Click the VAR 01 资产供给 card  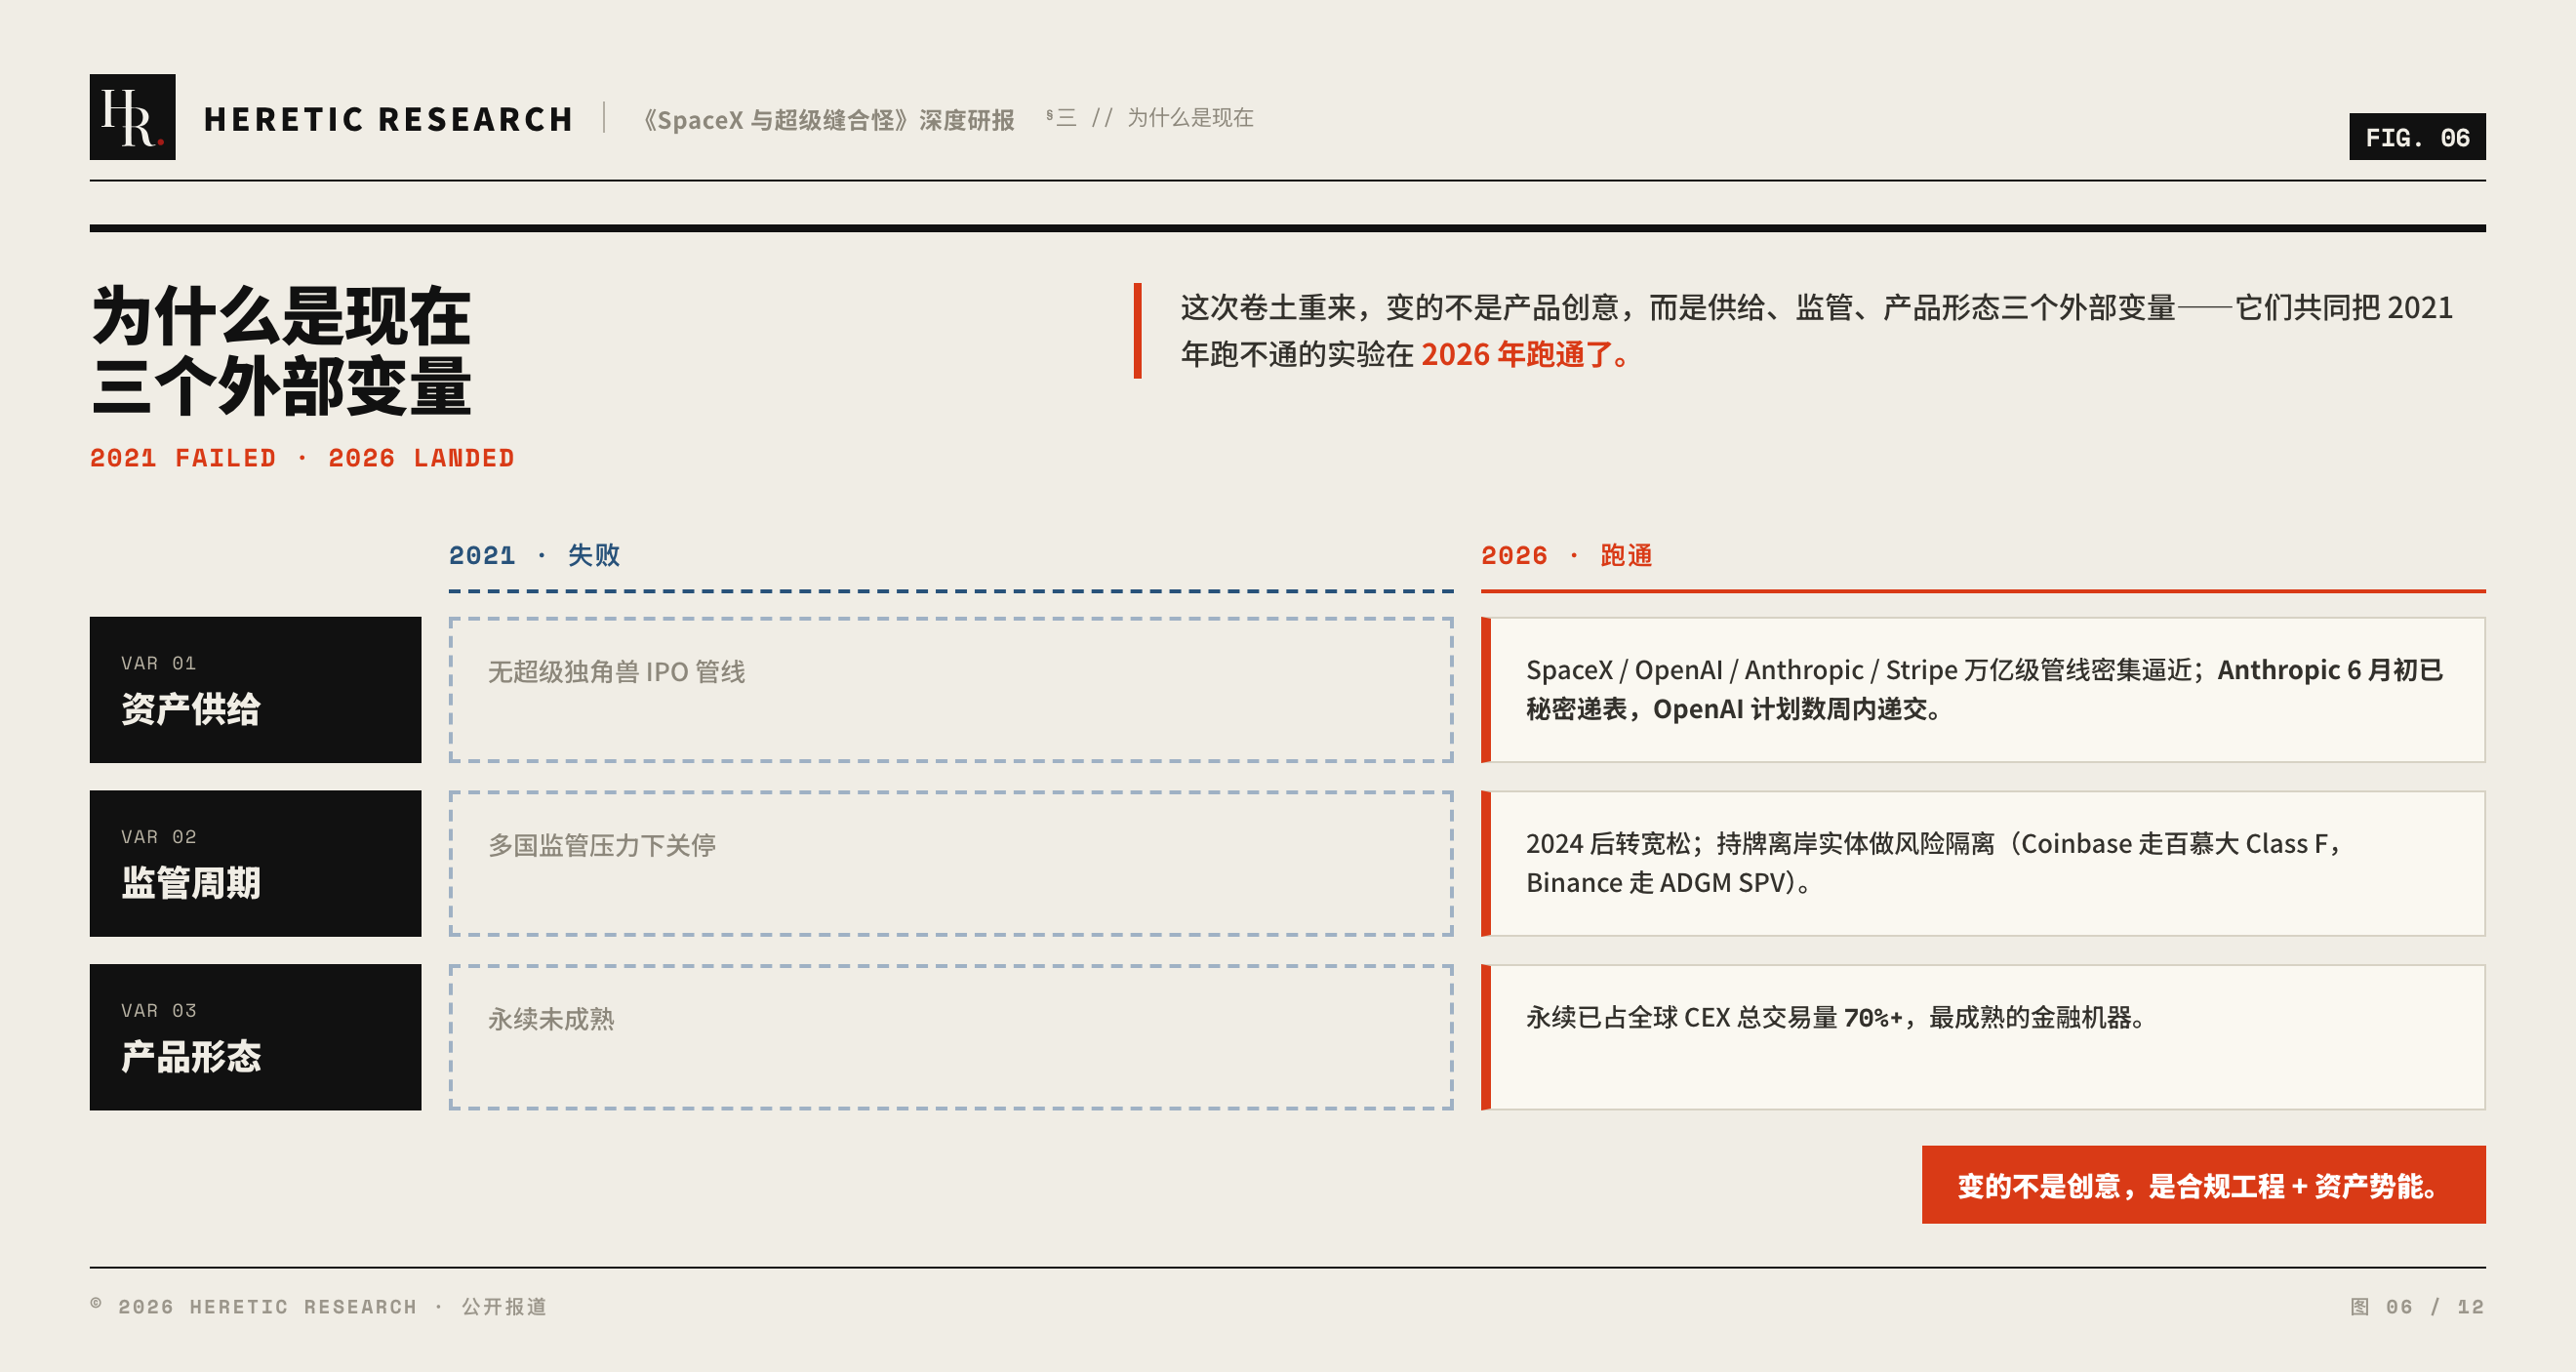pyautogui.click(x=256, y=690)
